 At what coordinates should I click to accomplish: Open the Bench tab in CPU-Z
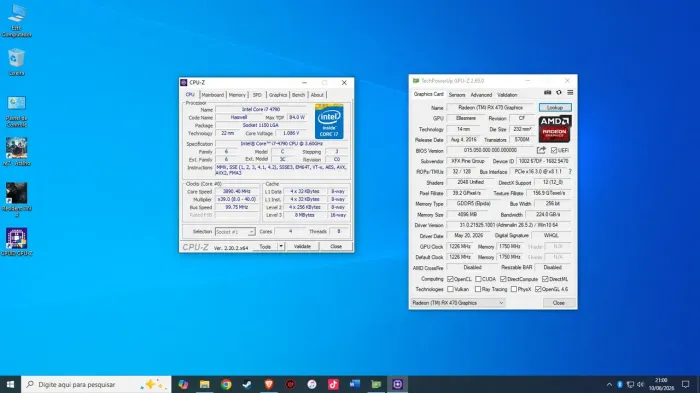coord(298,95)
